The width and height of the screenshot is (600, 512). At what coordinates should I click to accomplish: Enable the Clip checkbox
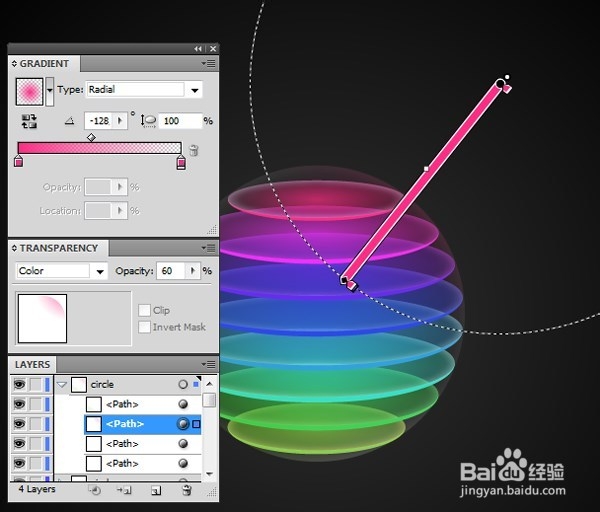[x=144, y=310]
